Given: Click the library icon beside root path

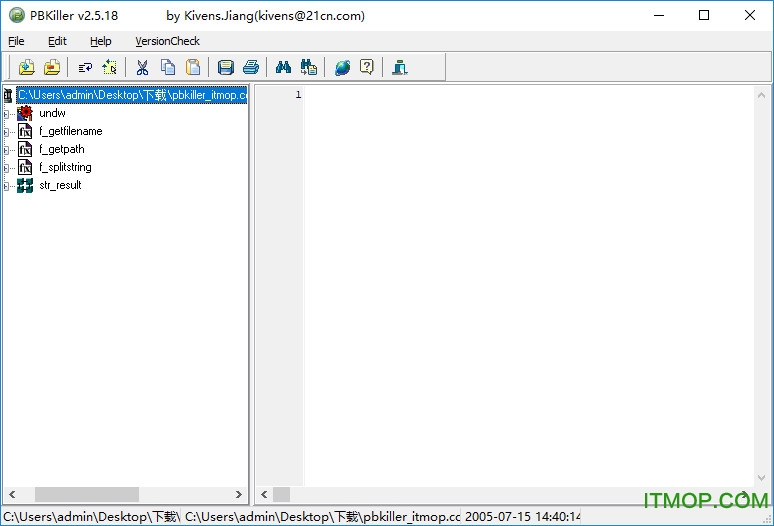Looking at the screenshot, I should [x=8, y=95].
